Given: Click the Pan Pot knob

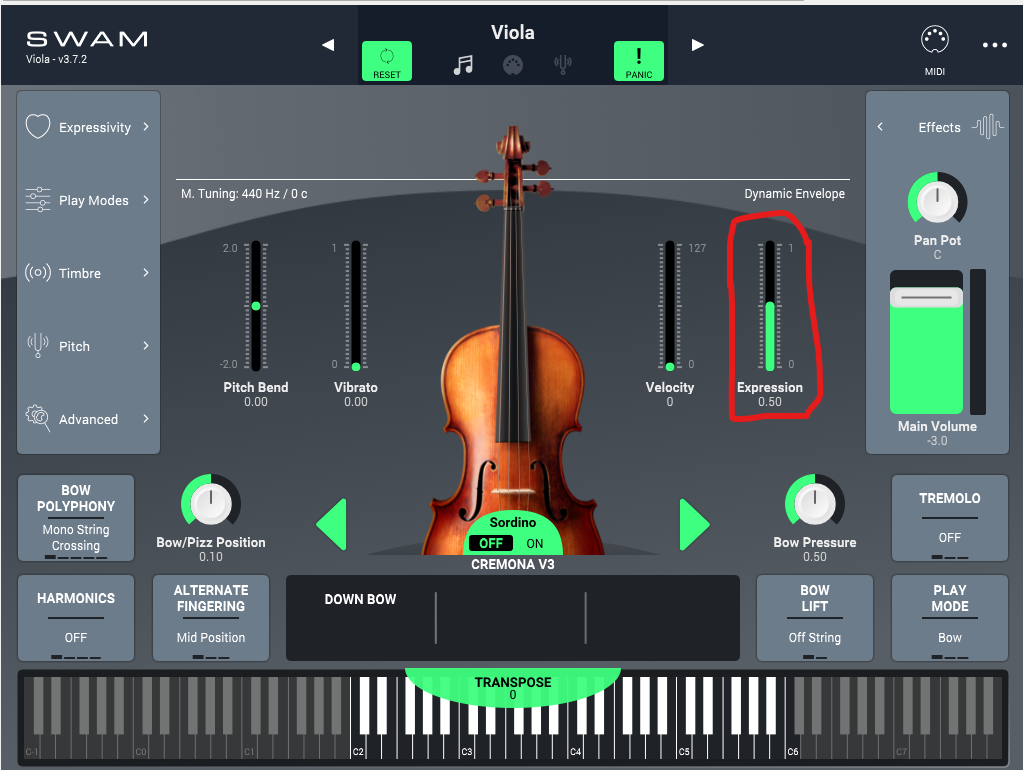Looking at the screenshot, I should (937, 201).
